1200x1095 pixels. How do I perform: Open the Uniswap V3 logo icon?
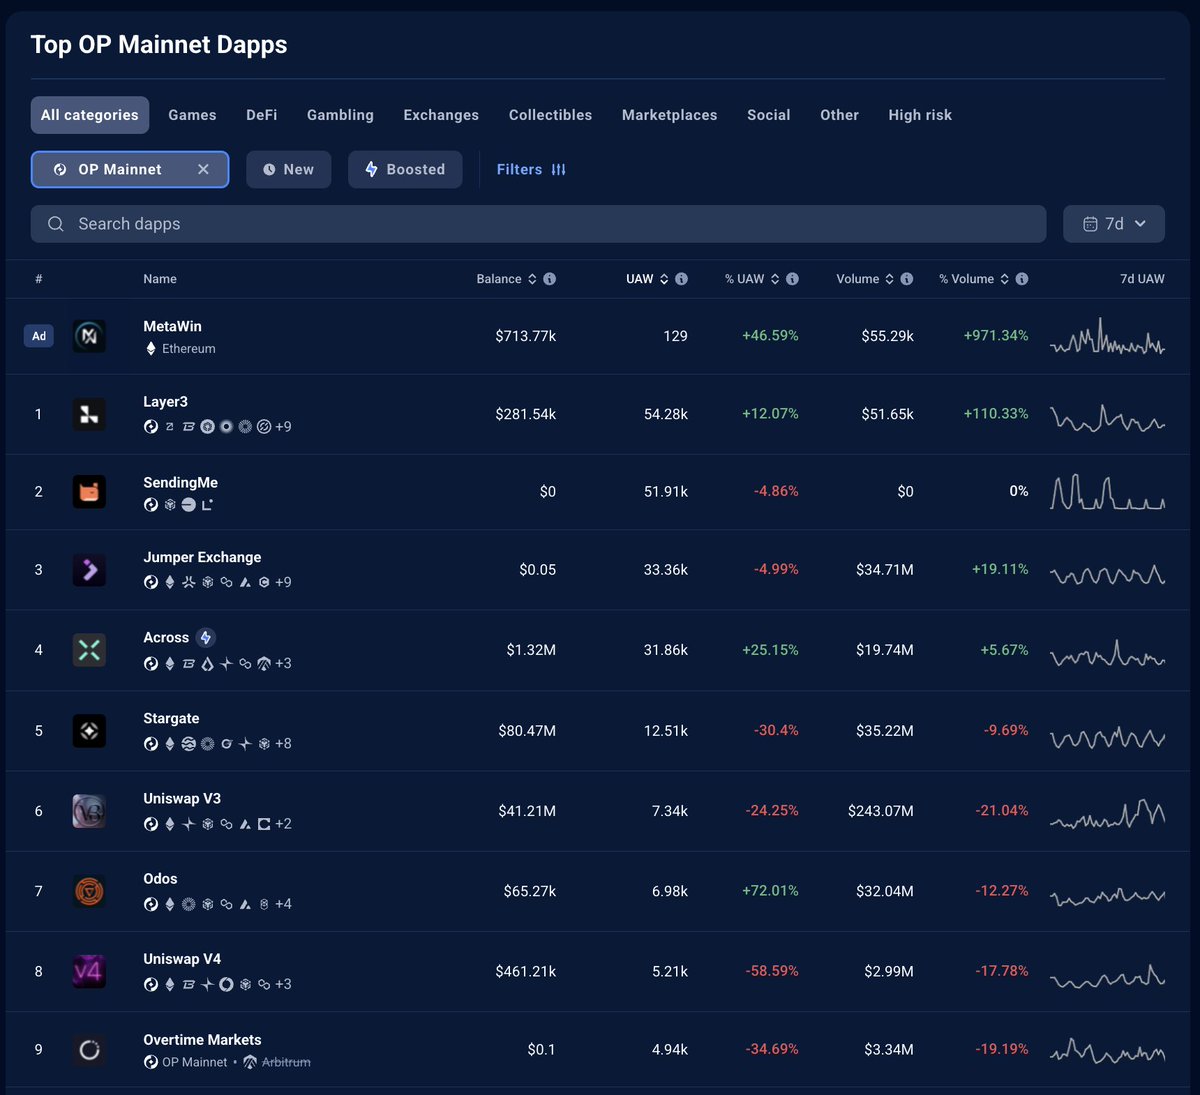click(x=89, y=811)
